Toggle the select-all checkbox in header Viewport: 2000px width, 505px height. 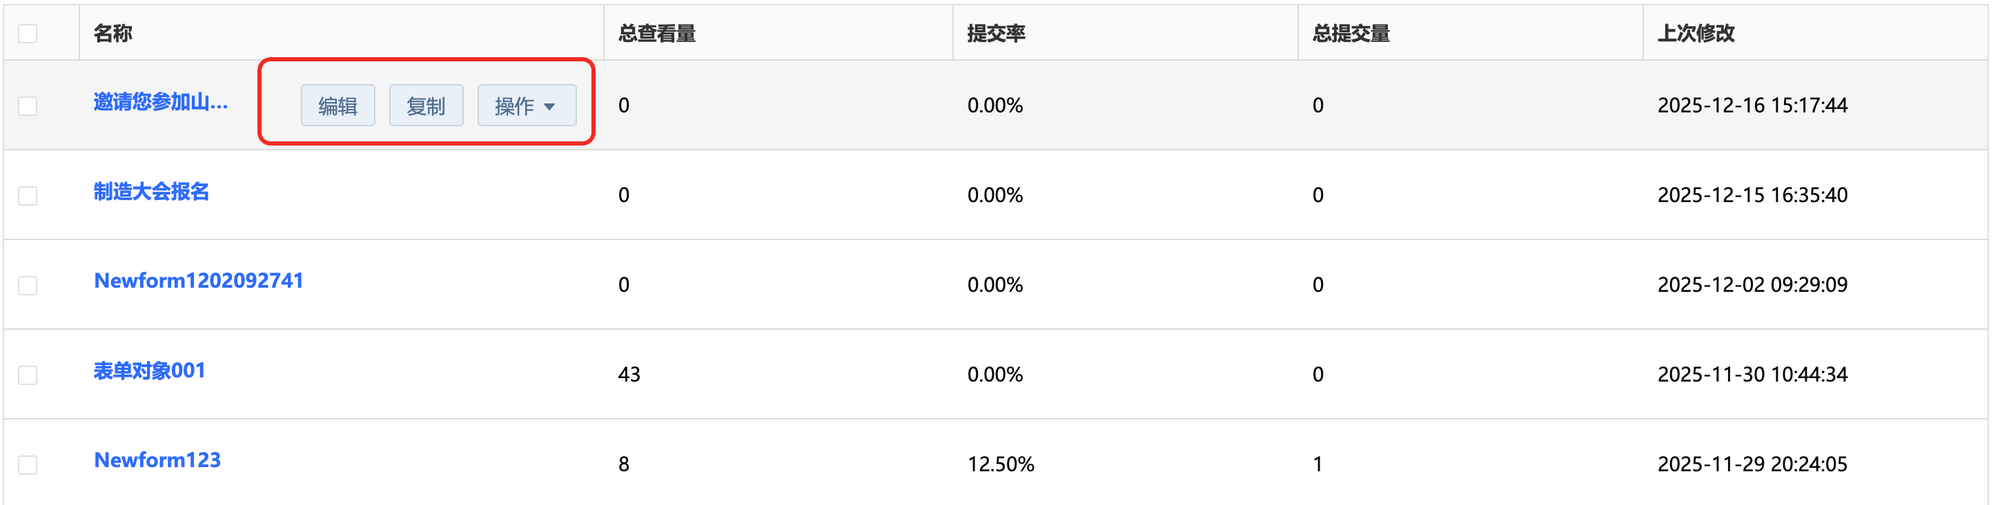coord(28,34)
